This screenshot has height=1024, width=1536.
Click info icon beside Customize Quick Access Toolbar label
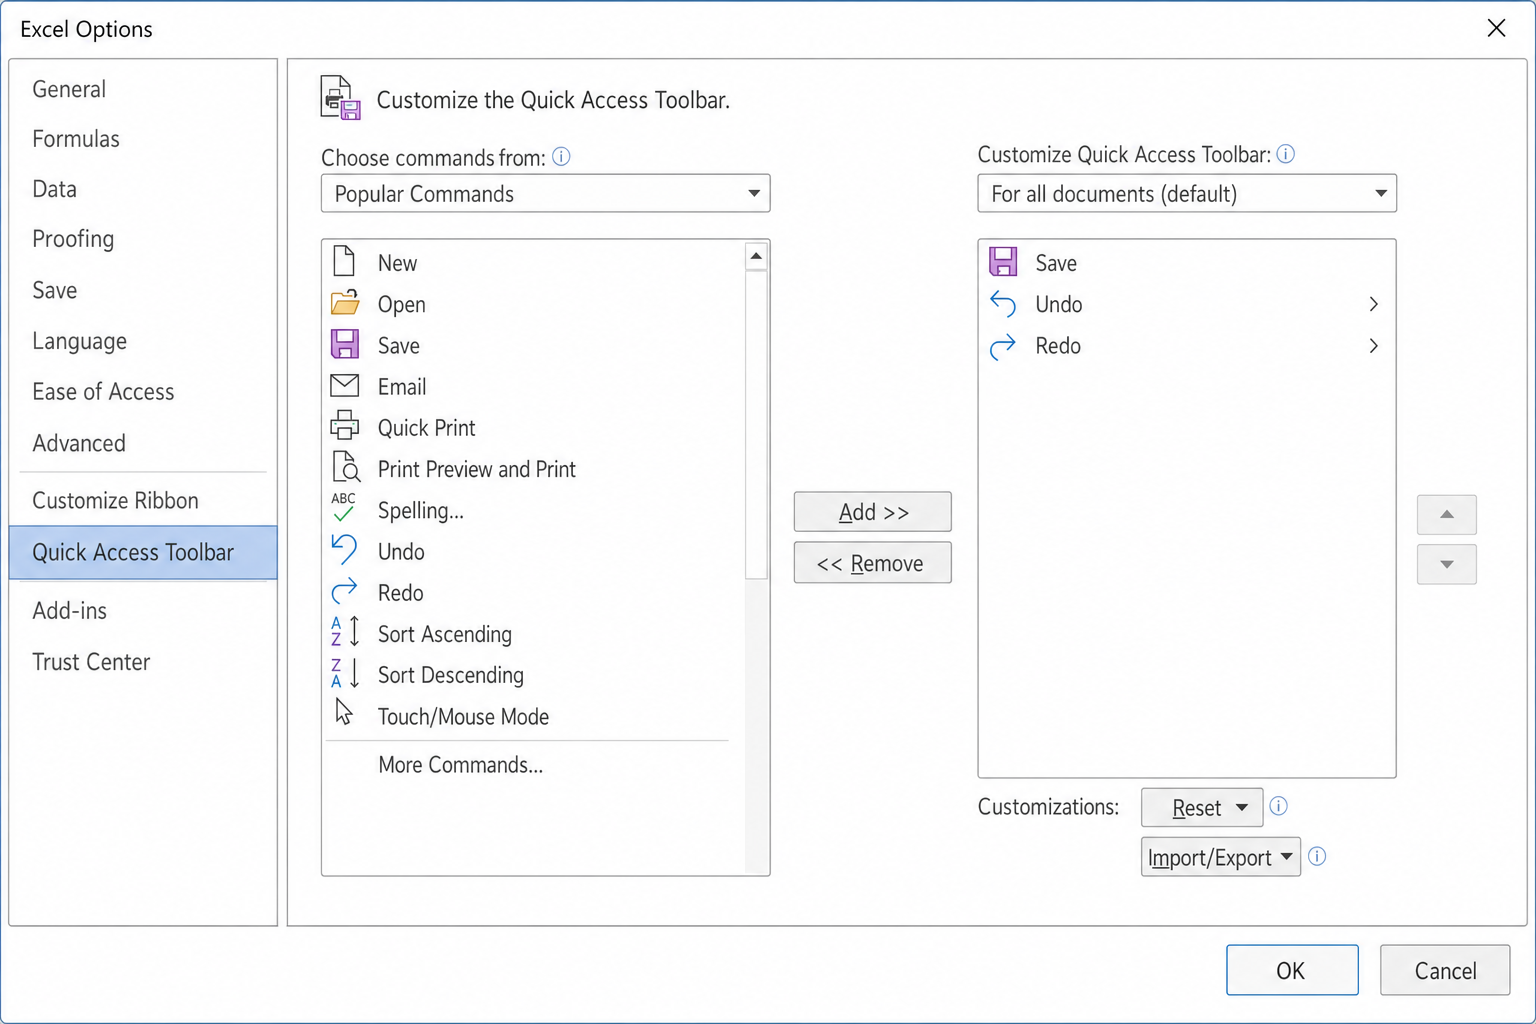coord(1286,153)
